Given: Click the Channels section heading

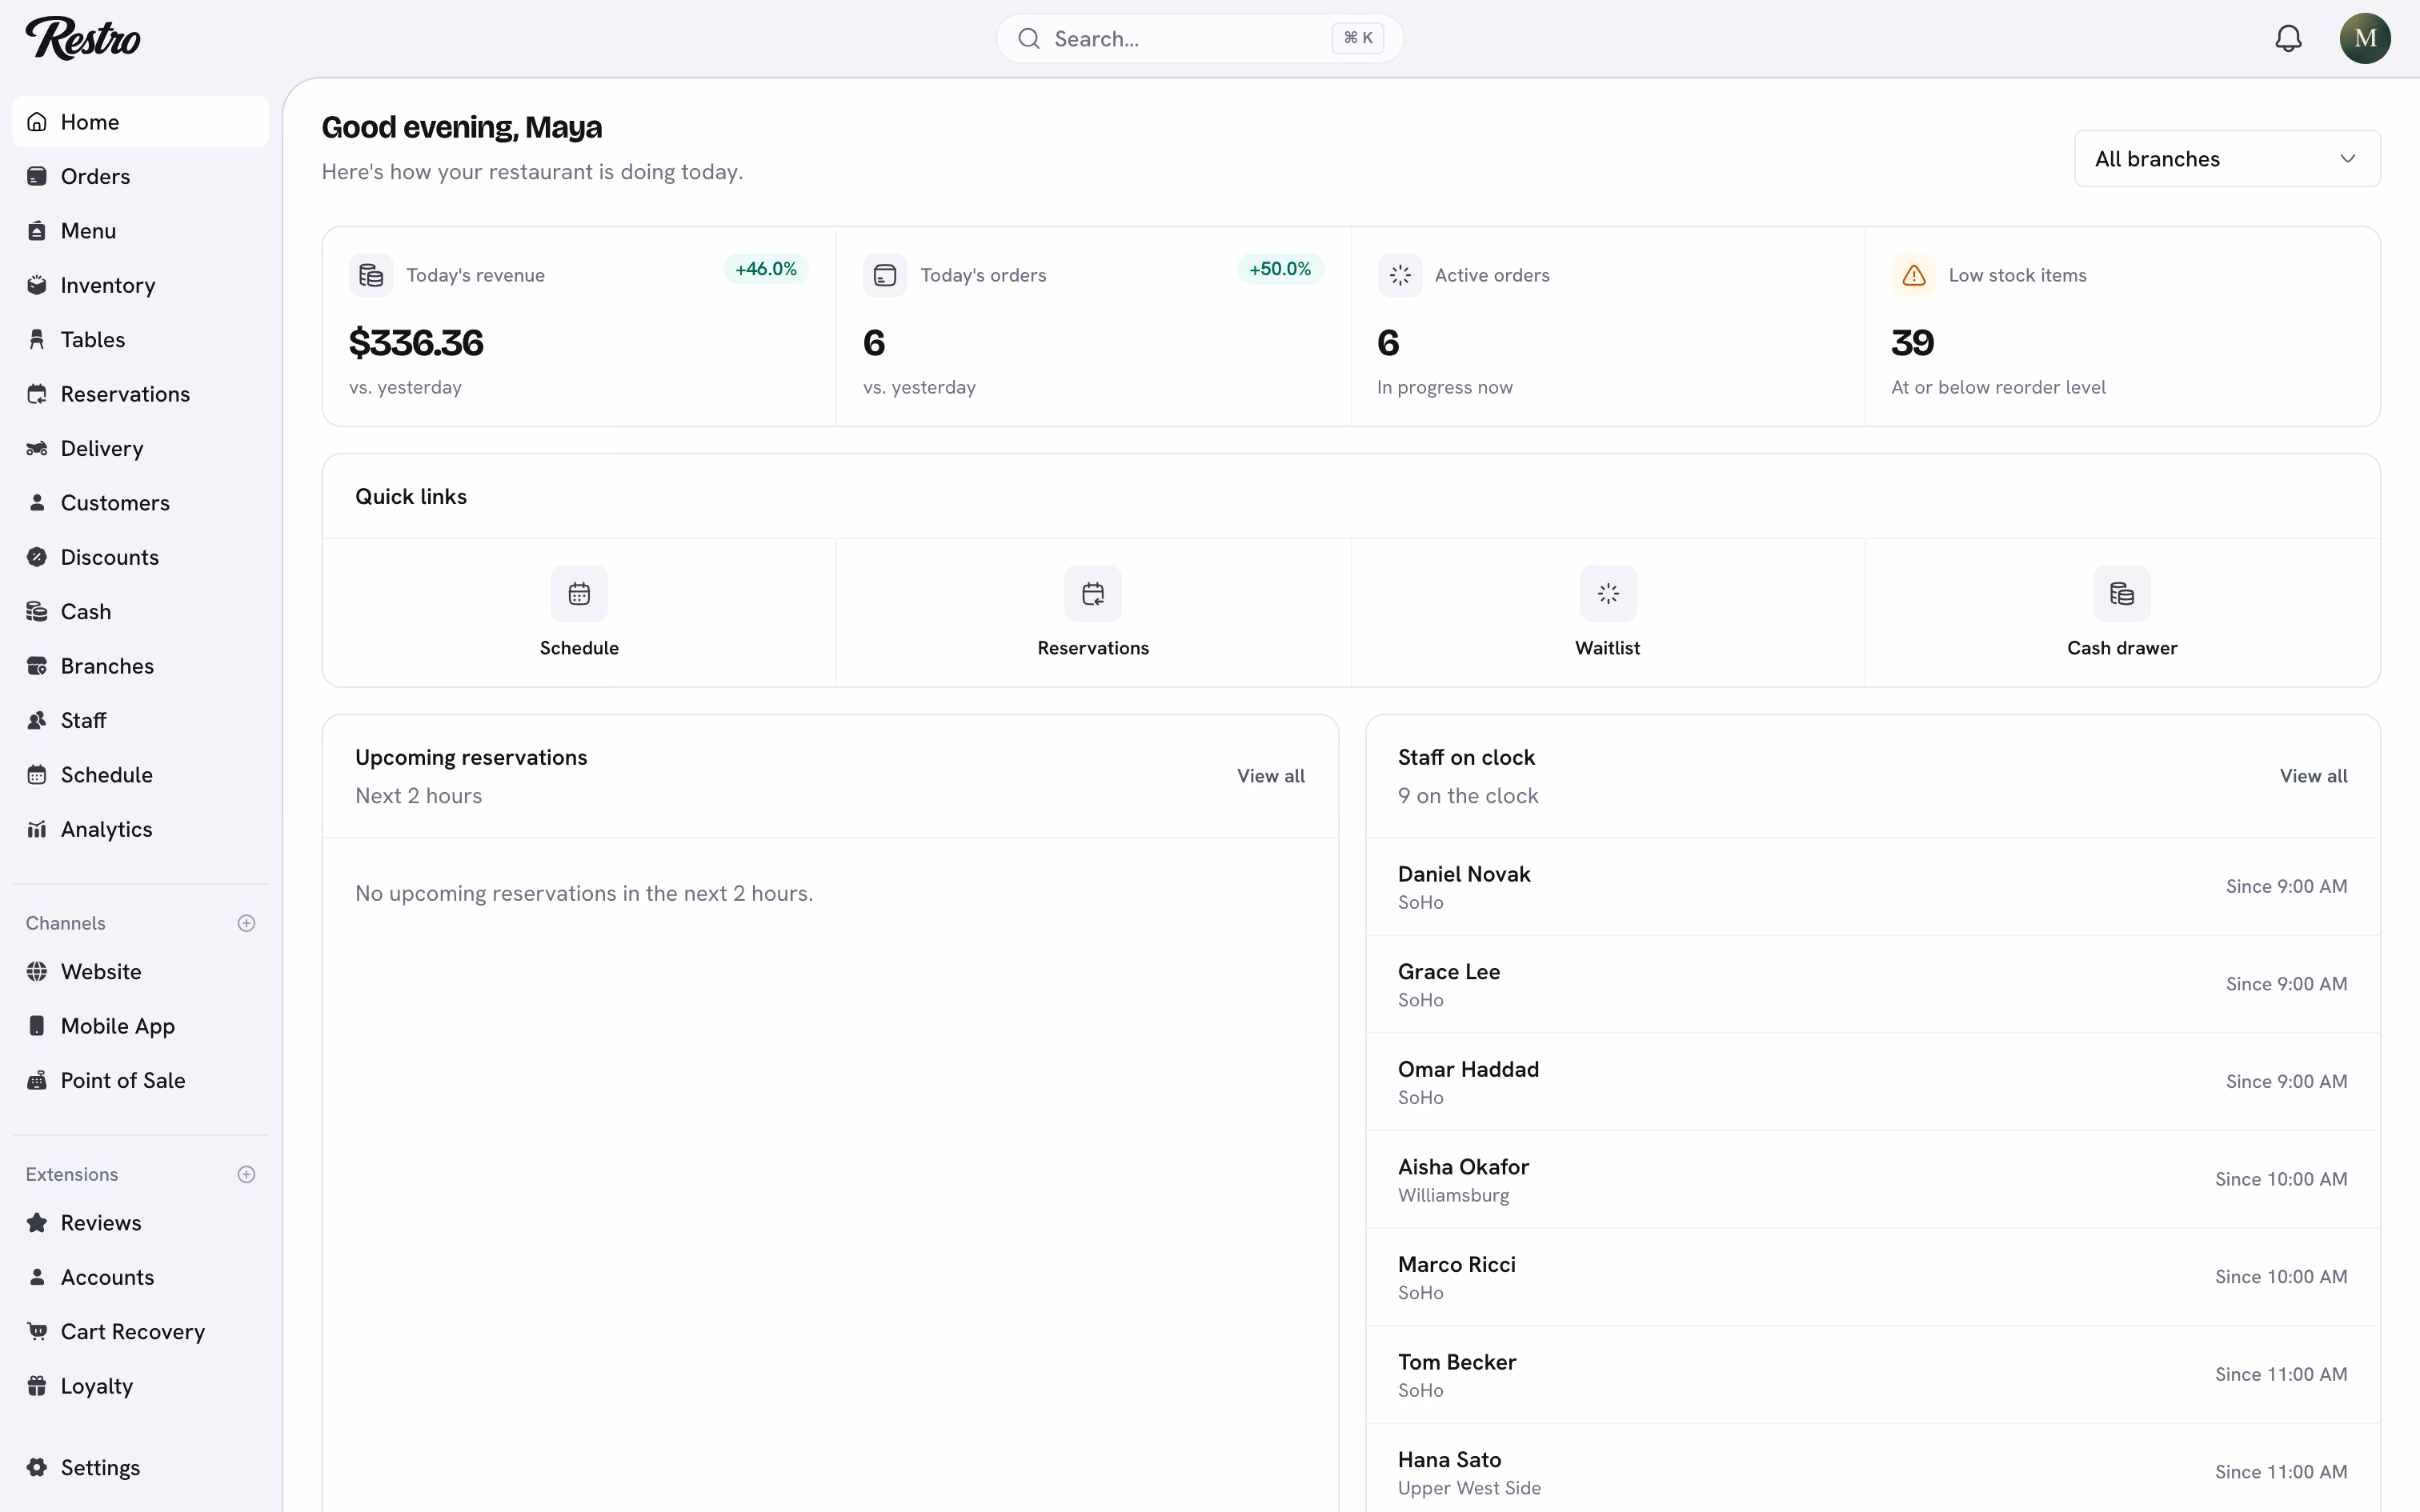Looking at the screenshot, I should point(65,923).
